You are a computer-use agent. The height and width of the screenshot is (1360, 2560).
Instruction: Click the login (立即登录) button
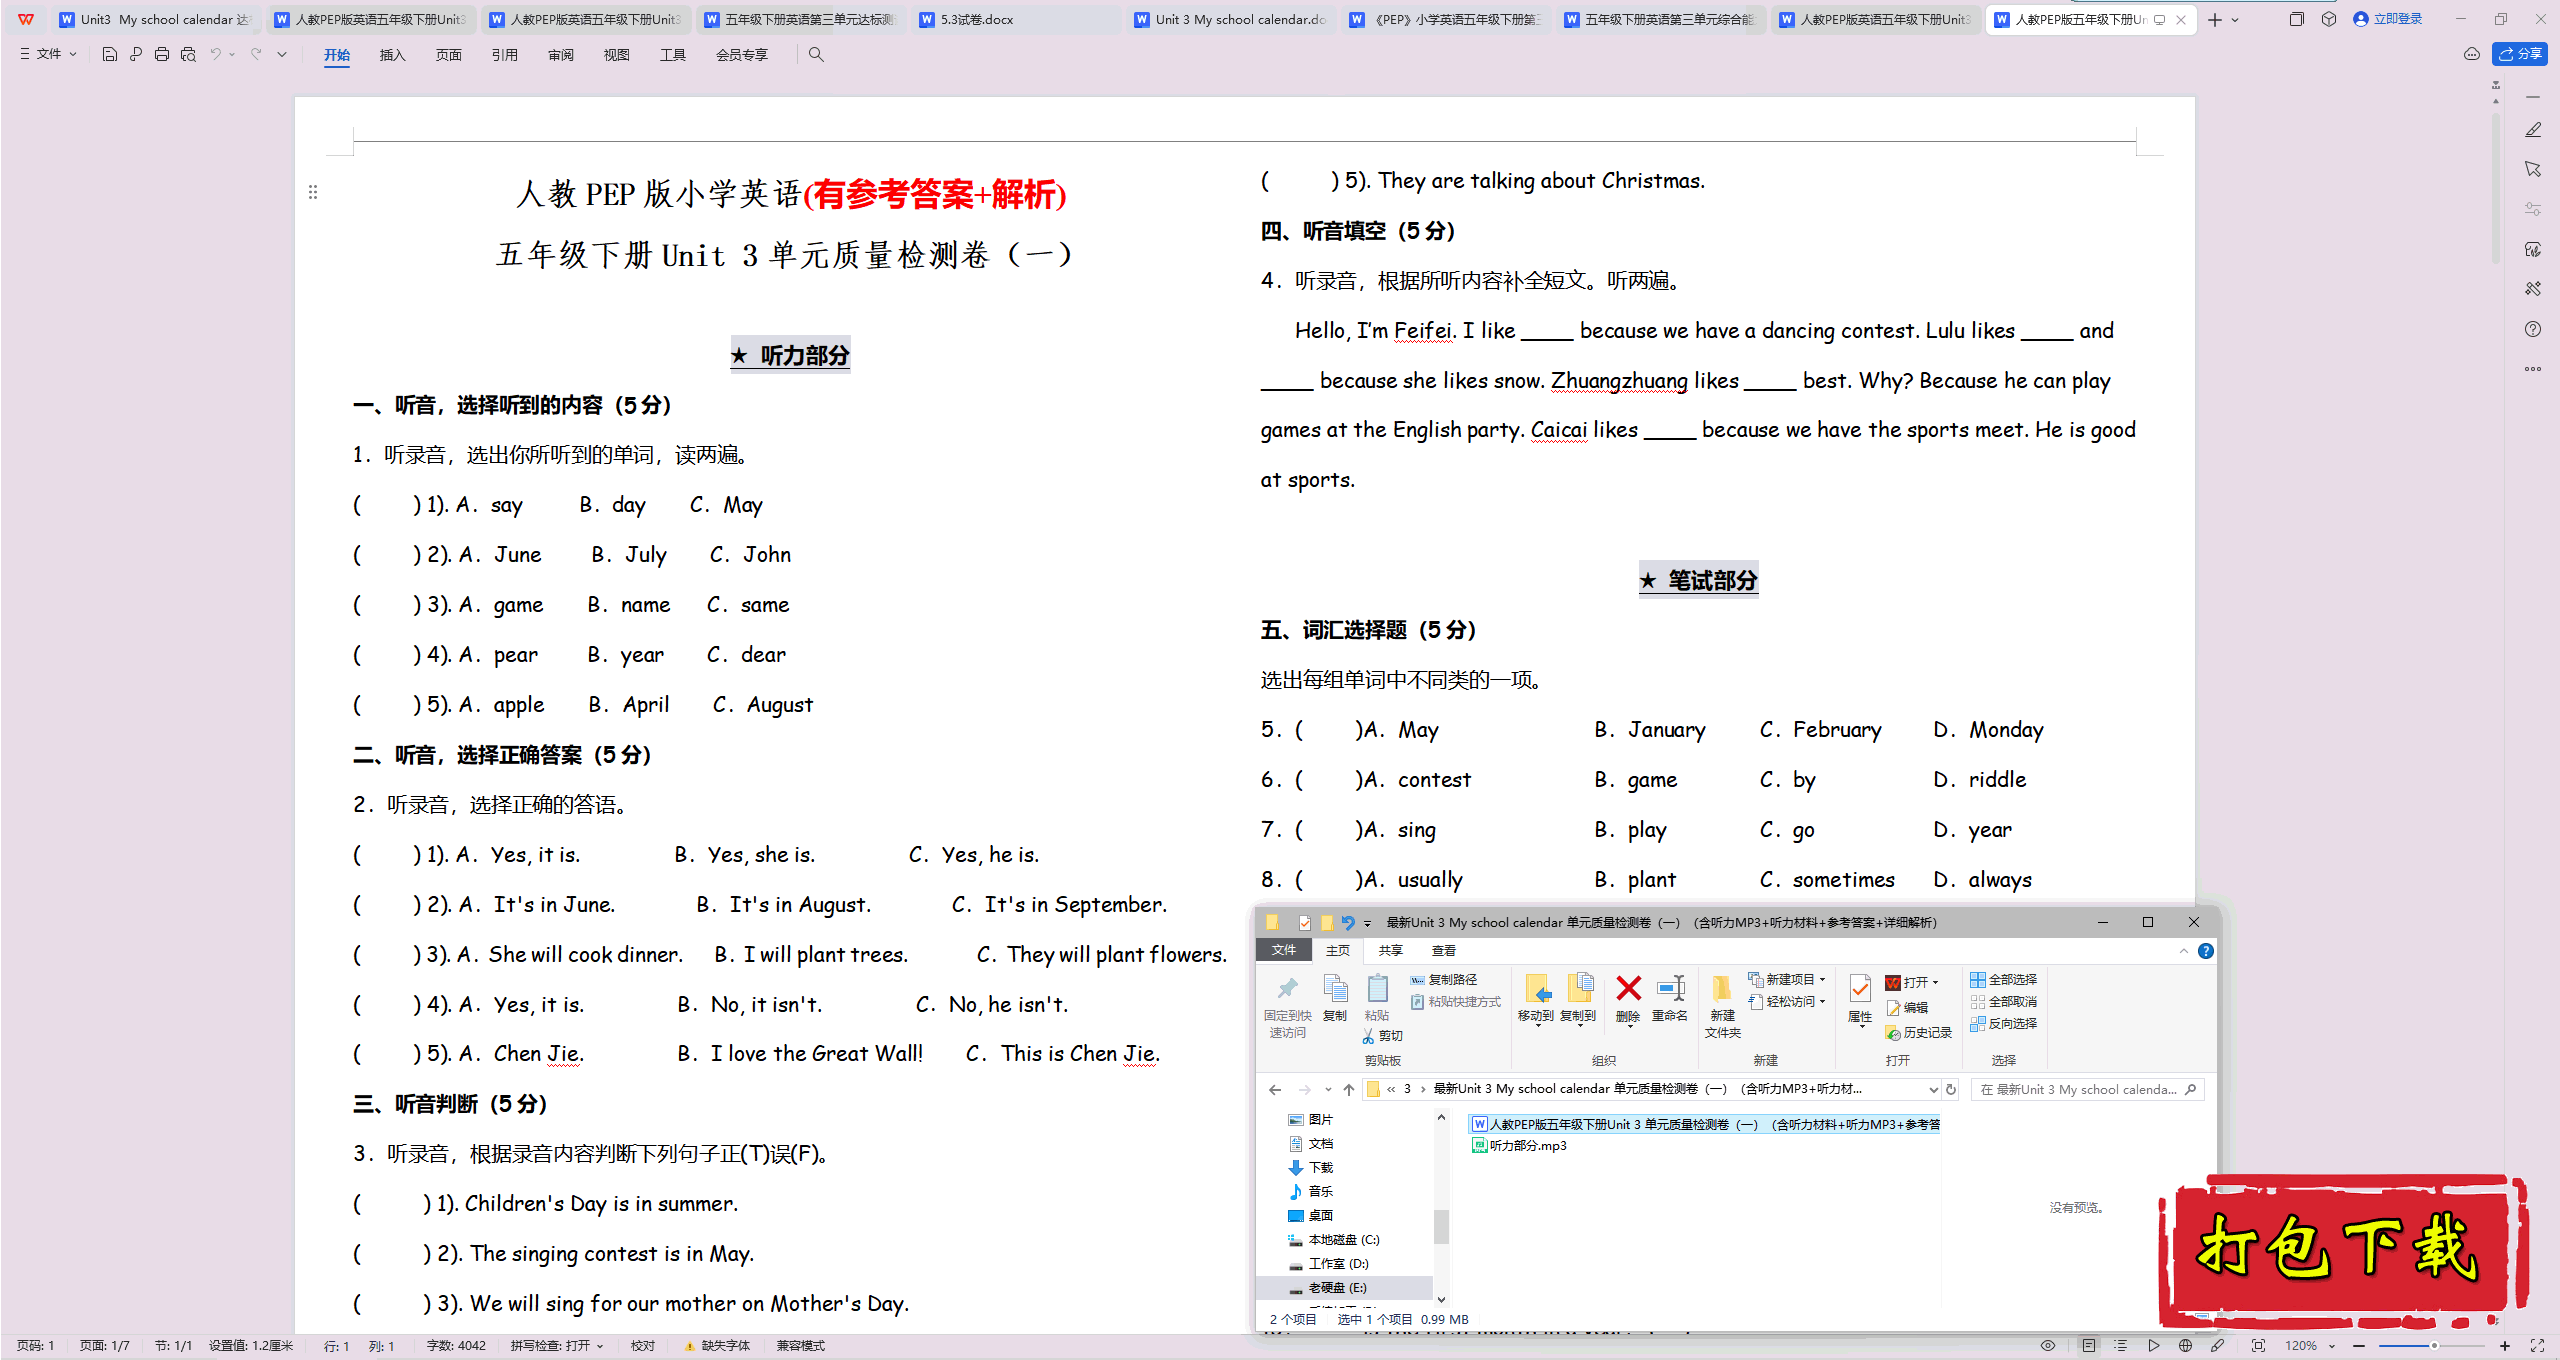[x=2387, y=19]
